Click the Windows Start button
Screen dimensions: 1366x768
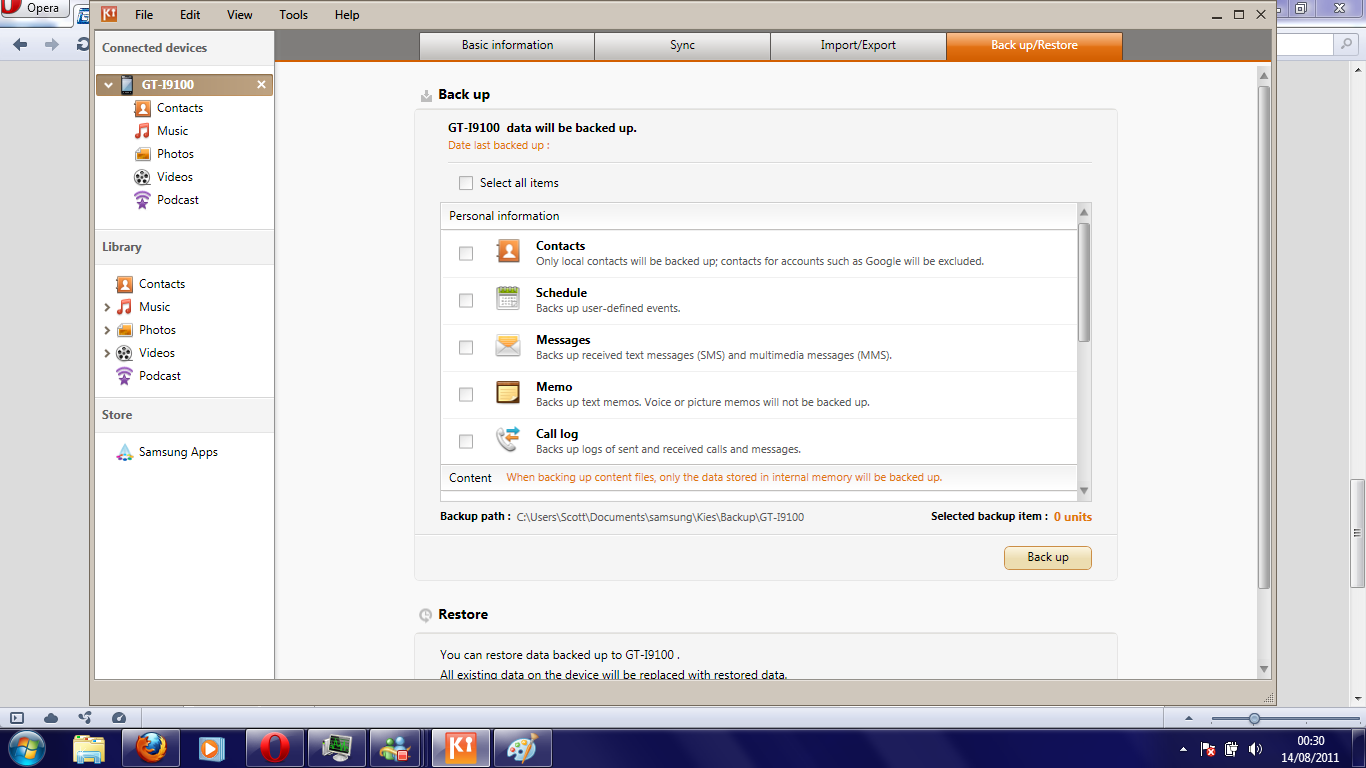pyautogui.click(x=25, y=748)
